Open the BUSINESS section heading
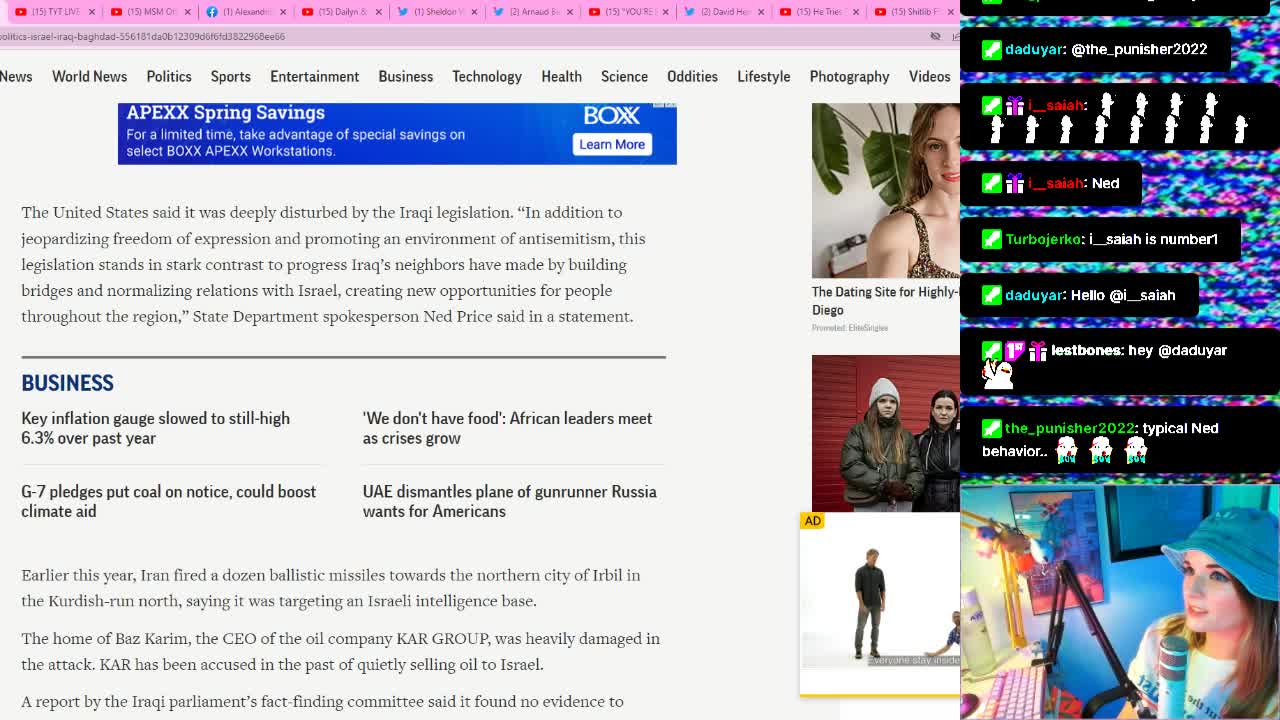The image size is (1280, 720). (x=67, y=383)
